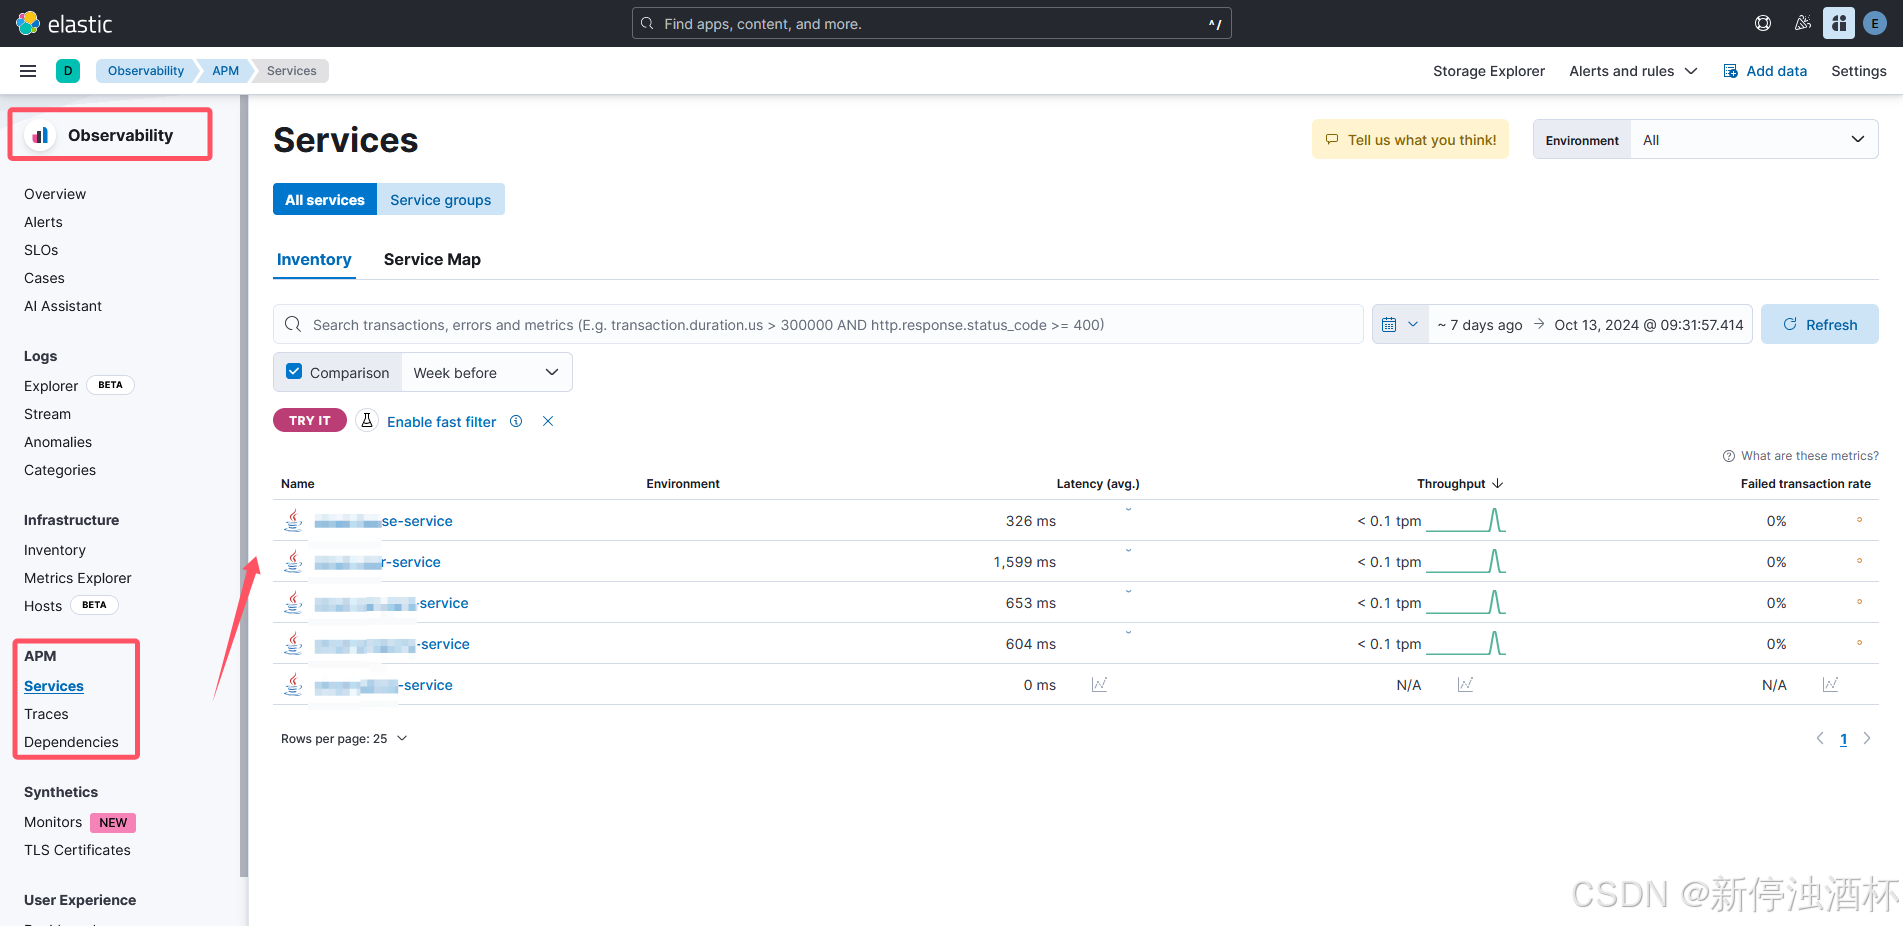The height and width of the screenshot is (926, 1903).
Task: Click Tell us what you think!
Action: pyautogui.click(x=1410, y=139)
